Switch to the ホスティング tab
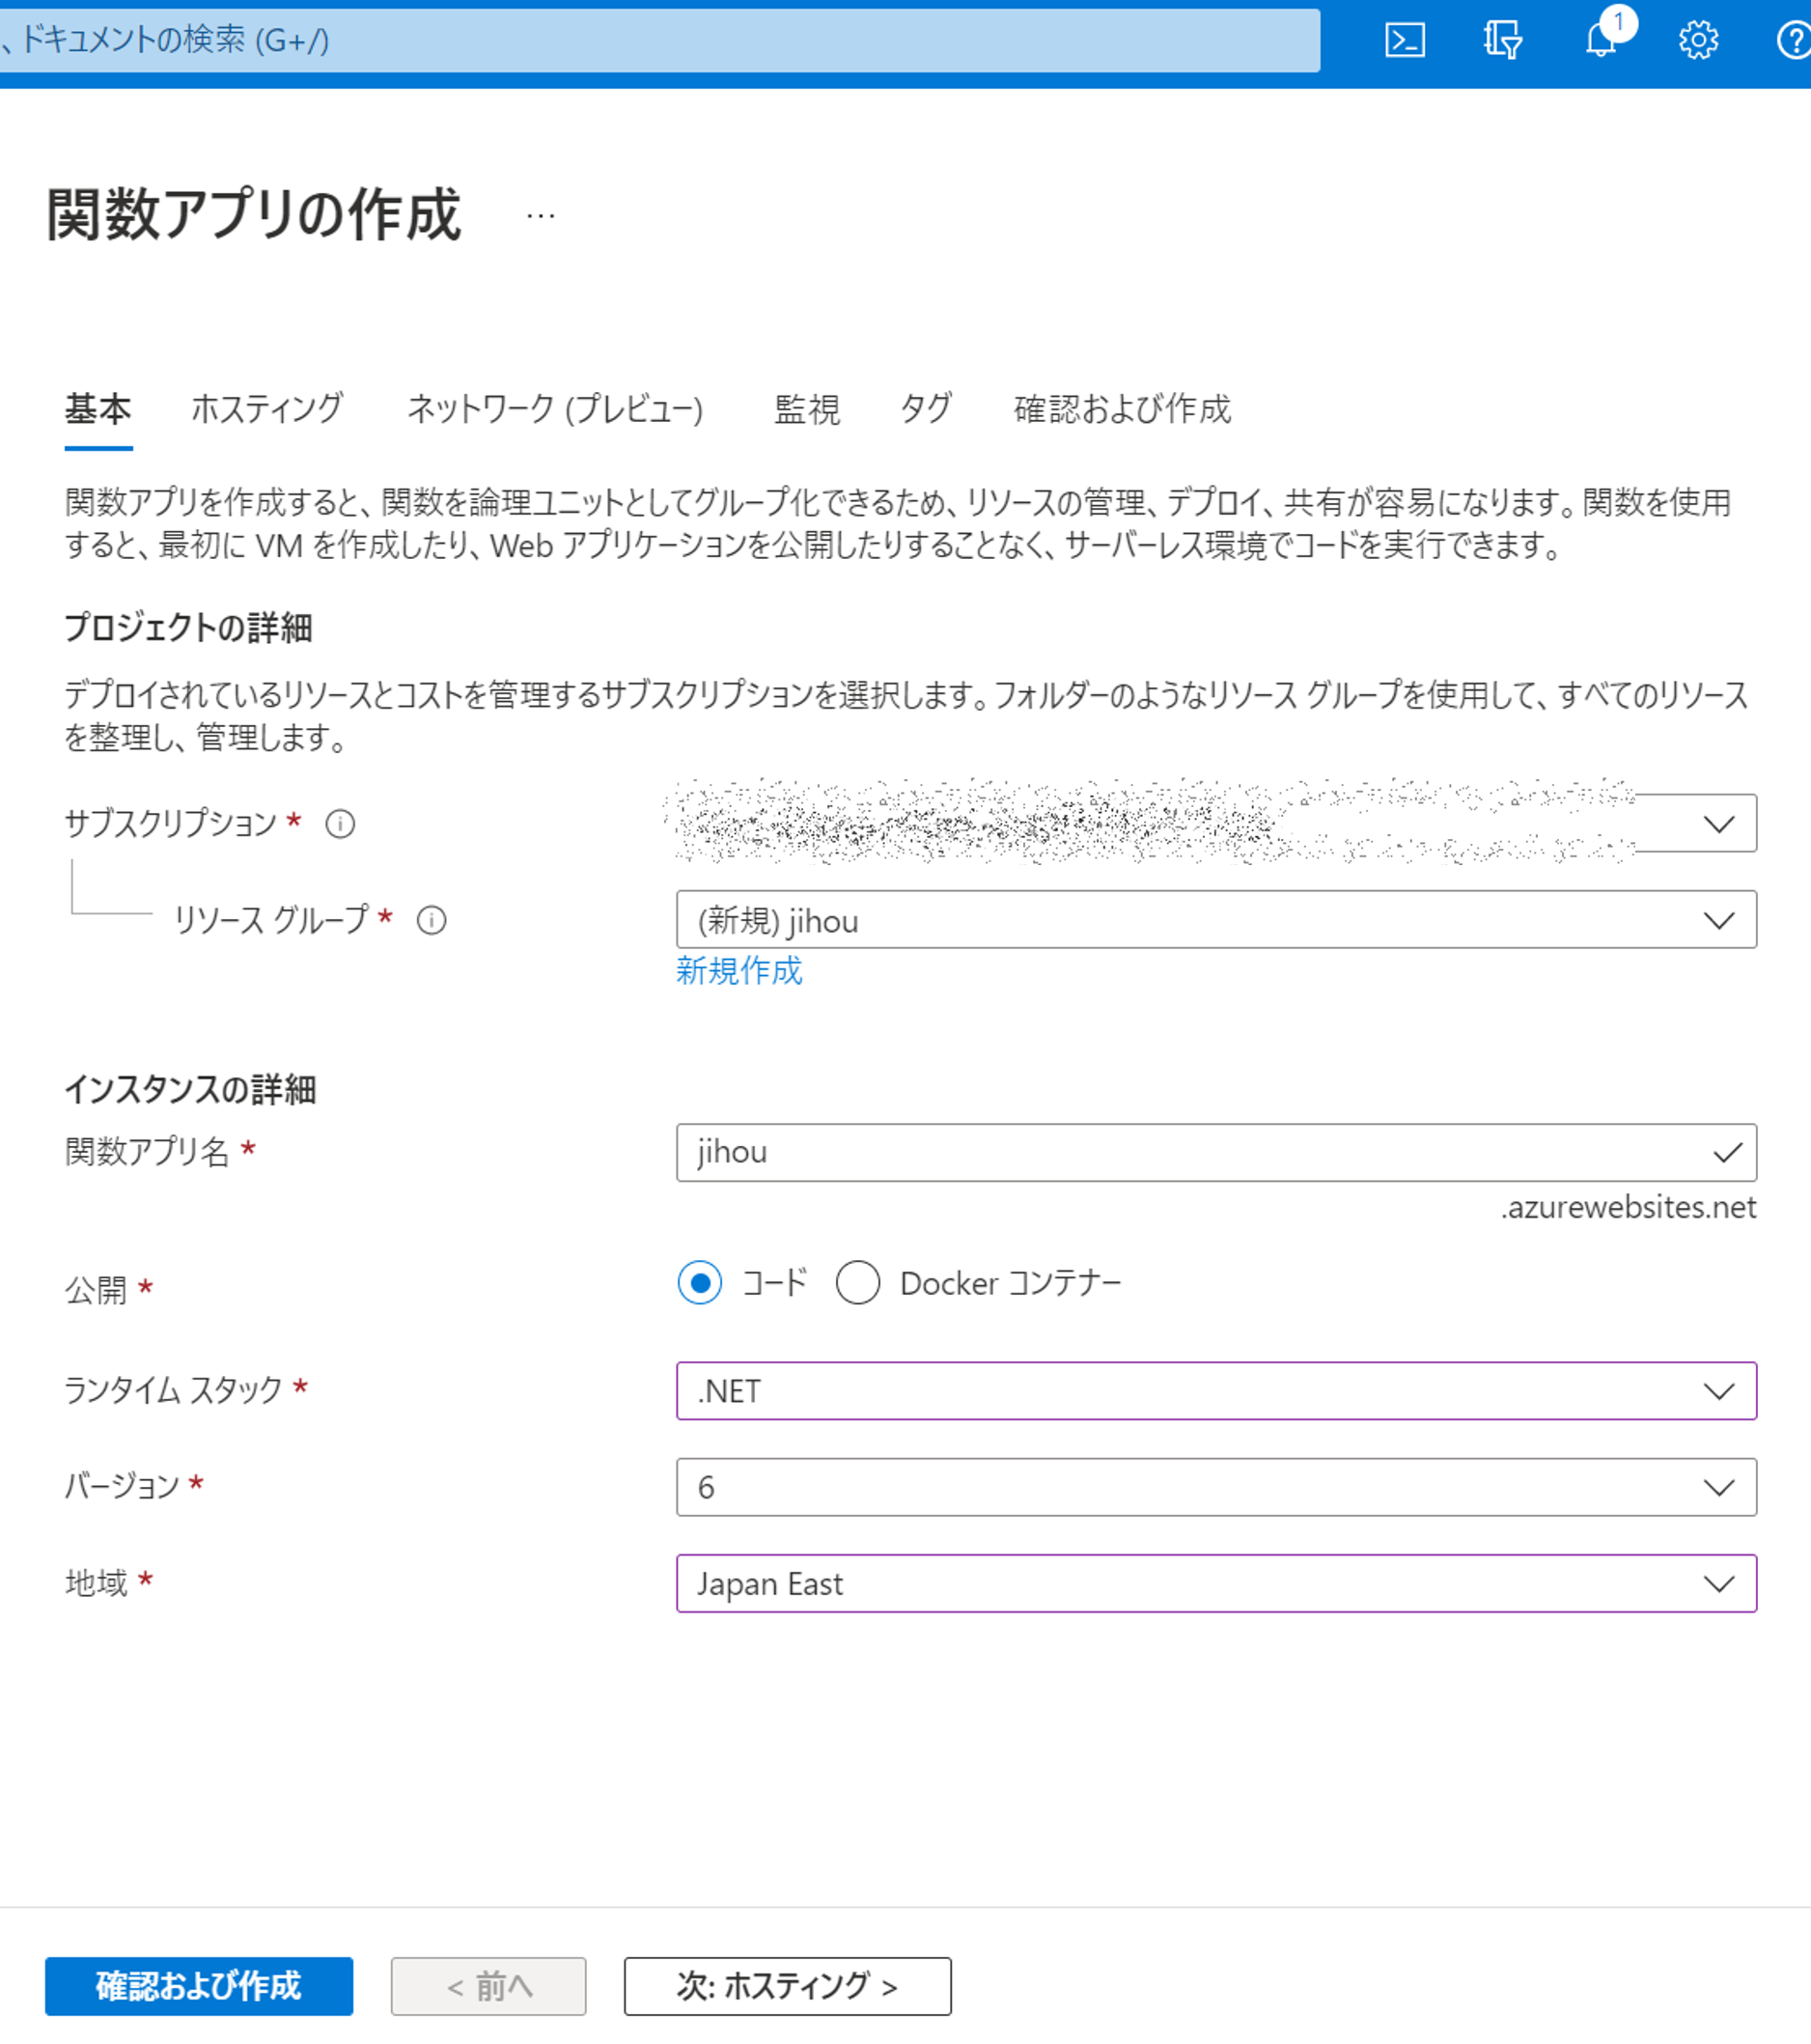 click(x=267, y=409)
